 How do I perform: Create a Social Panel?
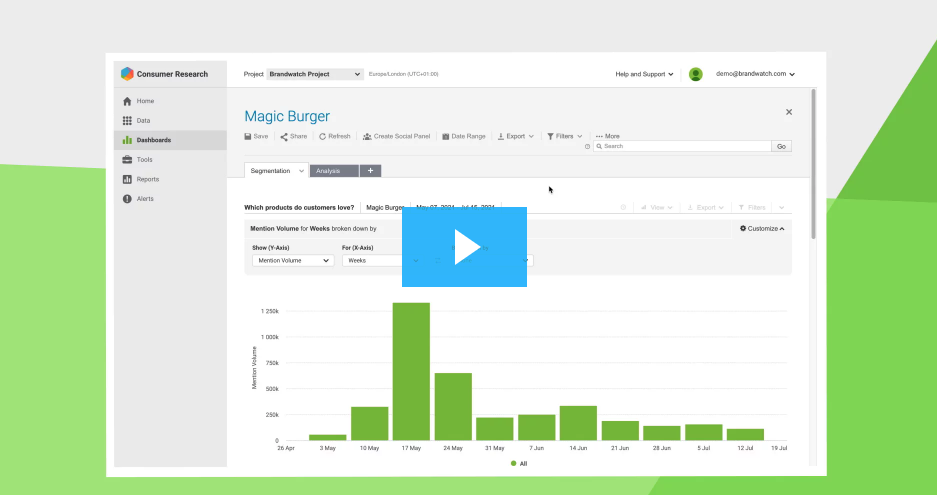pyautogui.click(x=396, y=136)
